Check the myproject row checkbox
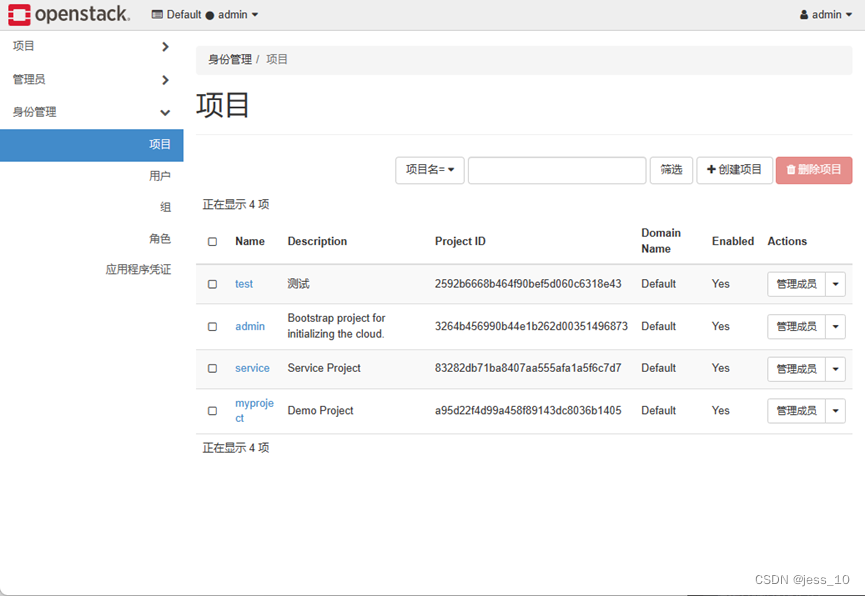 pyautogui.click(x=212, y=411)
